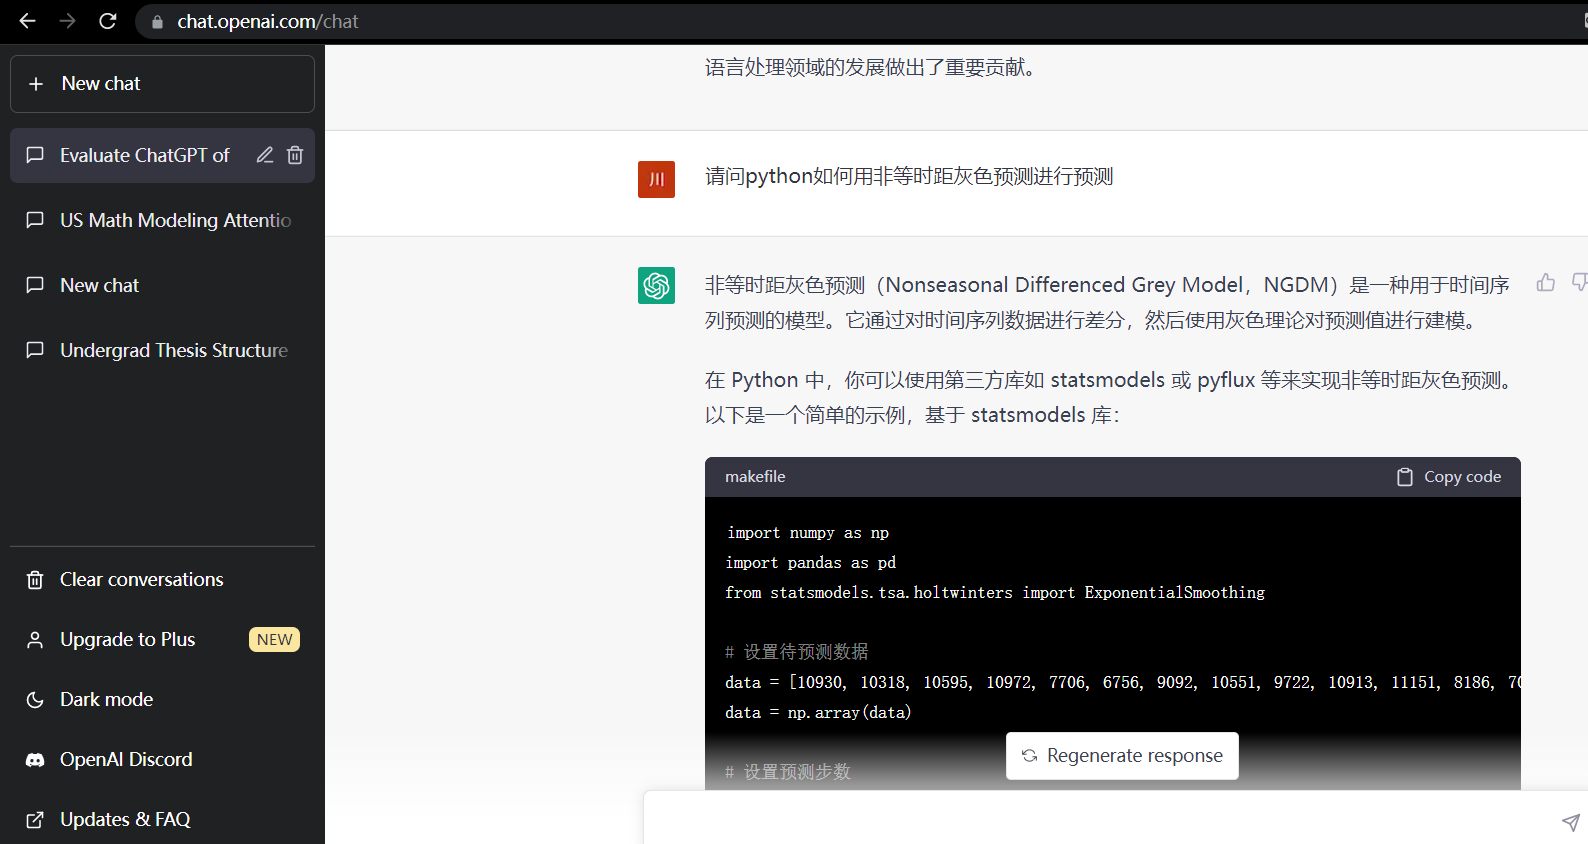Click the chat bubble icon beside Undergrad Thesis
Image resolution: width=1588 pixels, height=844 pixels.
click(x=35, y=350)
